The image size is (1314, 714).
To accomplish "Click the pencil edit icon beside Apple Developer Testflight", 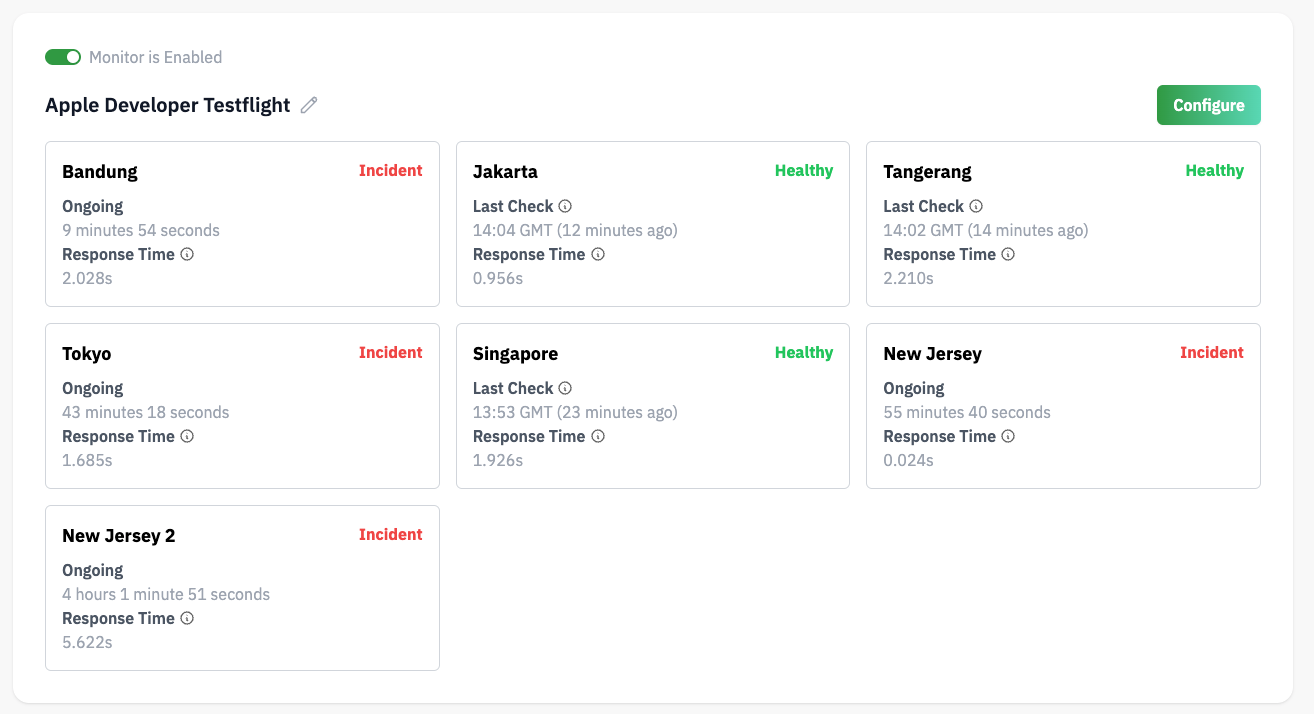I will point(309,105).
